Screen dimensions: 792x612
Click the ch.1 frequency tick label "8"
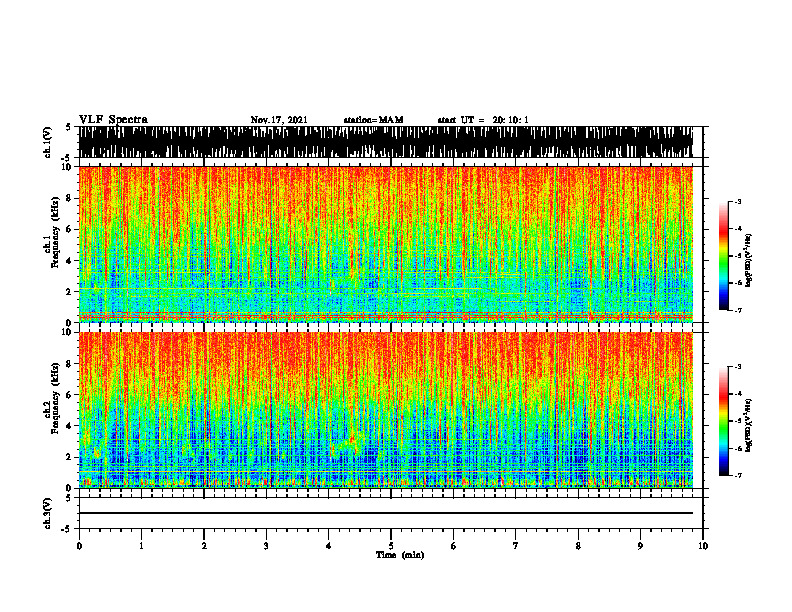[x=69, y=198]
